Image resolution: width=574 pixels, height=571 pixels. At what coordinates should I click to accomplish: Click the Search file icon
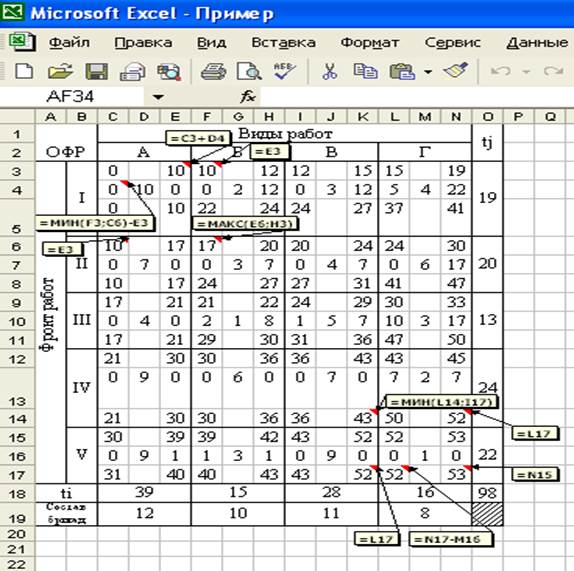(169, 71)
